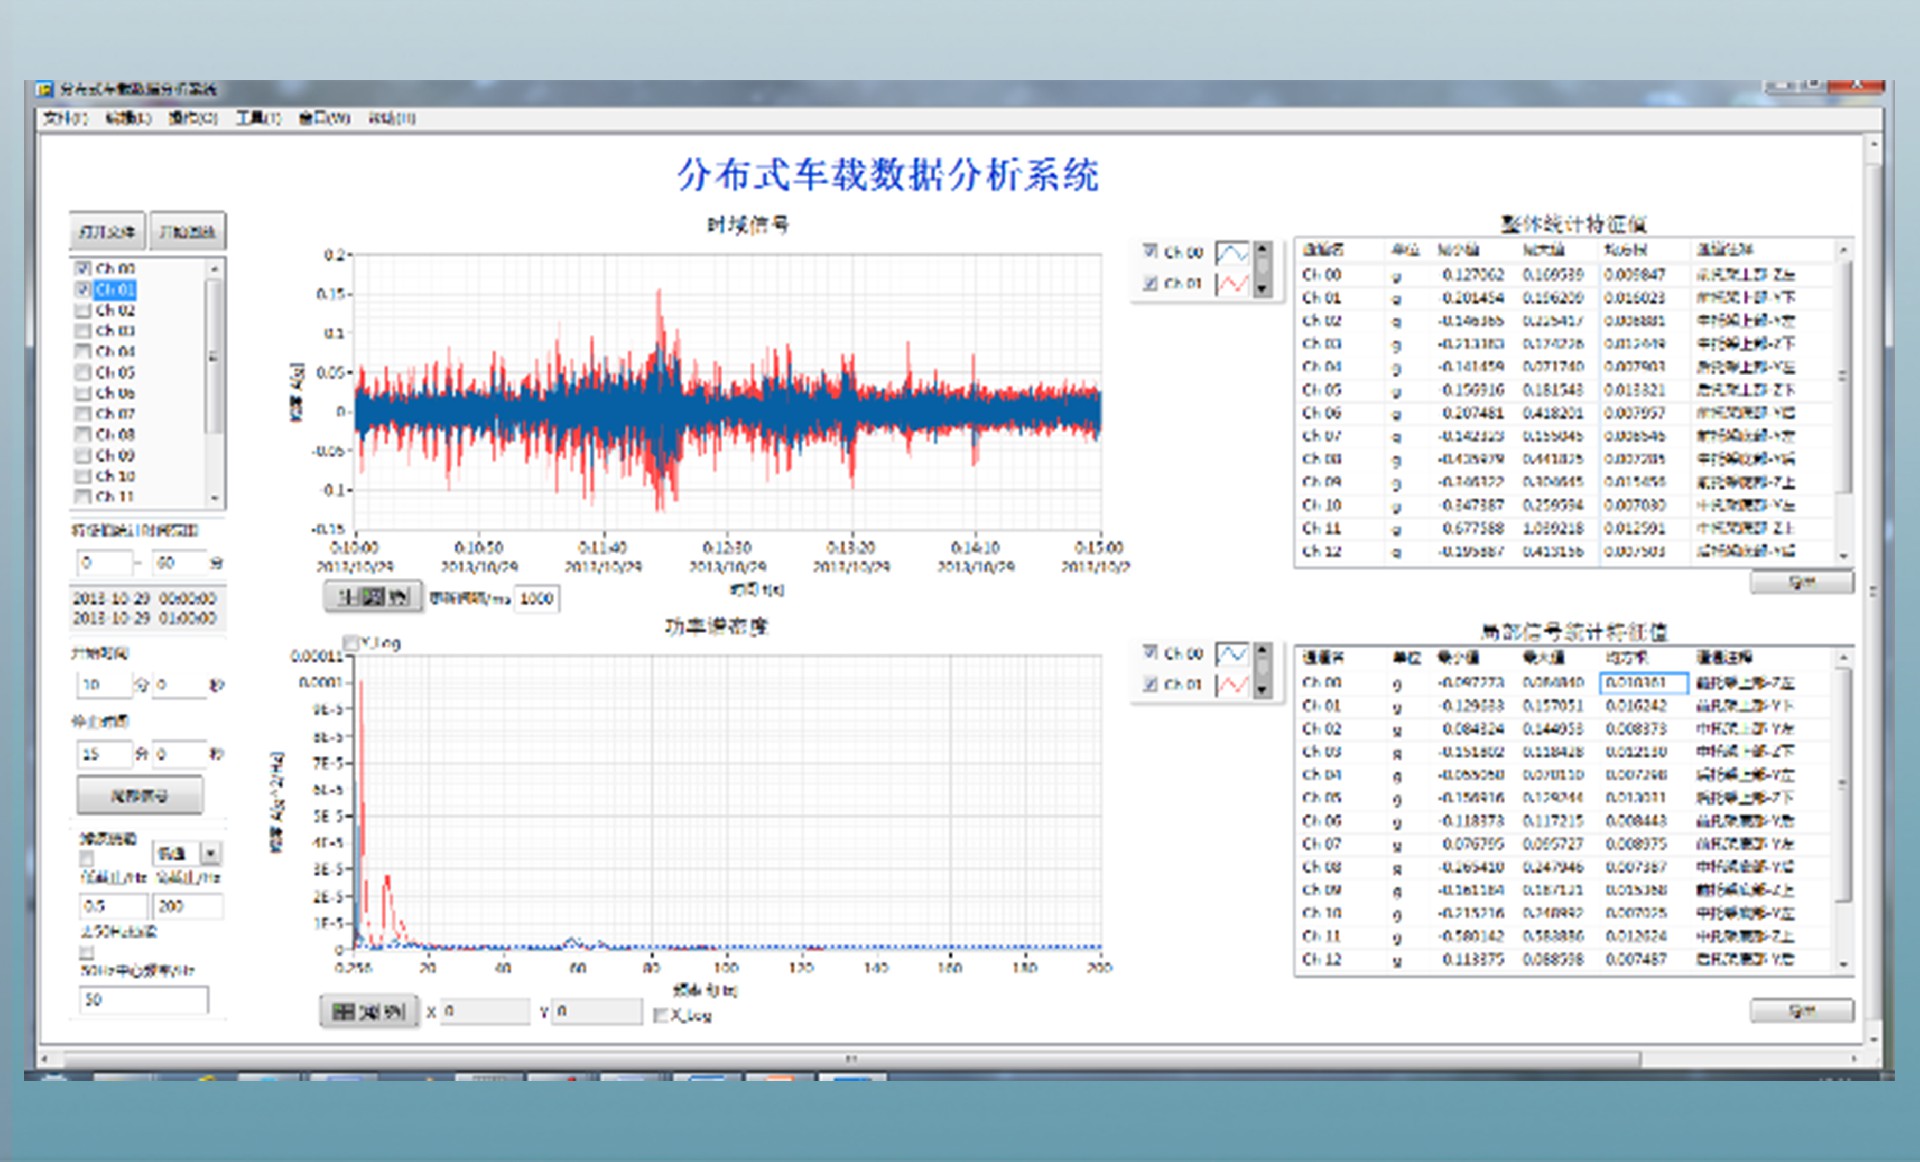Click up arrow on spectrum legend scroller

click(x=1262, y=650)
